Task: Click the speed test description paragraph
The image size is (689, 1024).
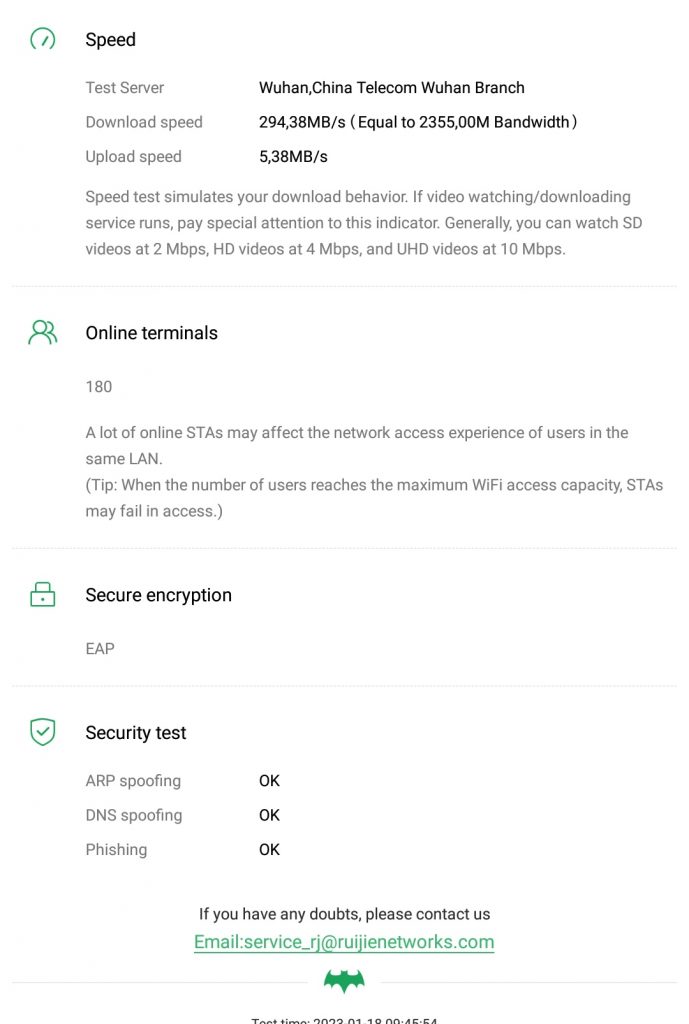Action: point(364,223)
